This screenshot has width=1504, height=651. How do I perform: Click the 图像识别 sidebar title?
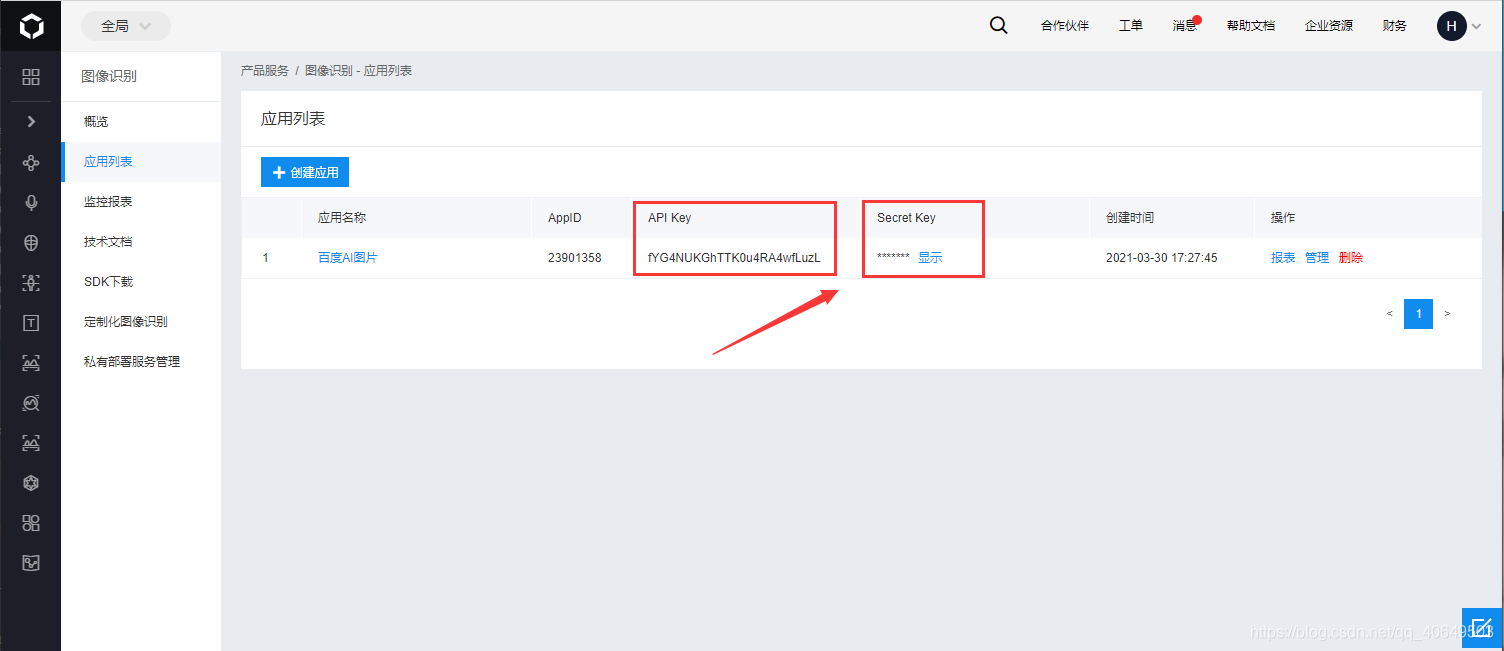109,76
